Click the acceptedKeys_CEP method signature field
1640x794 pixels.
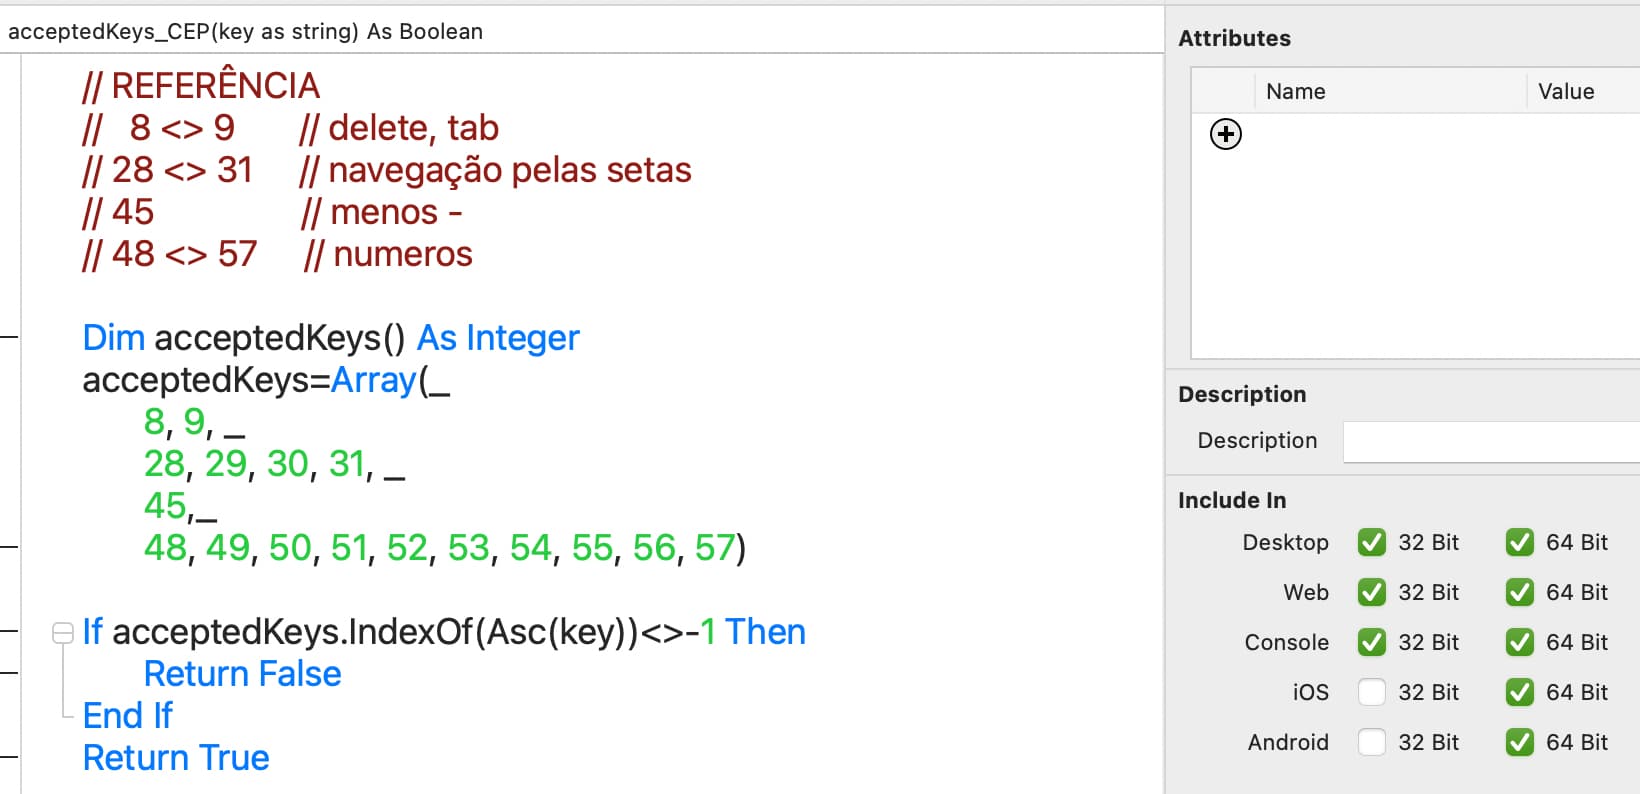582,31
